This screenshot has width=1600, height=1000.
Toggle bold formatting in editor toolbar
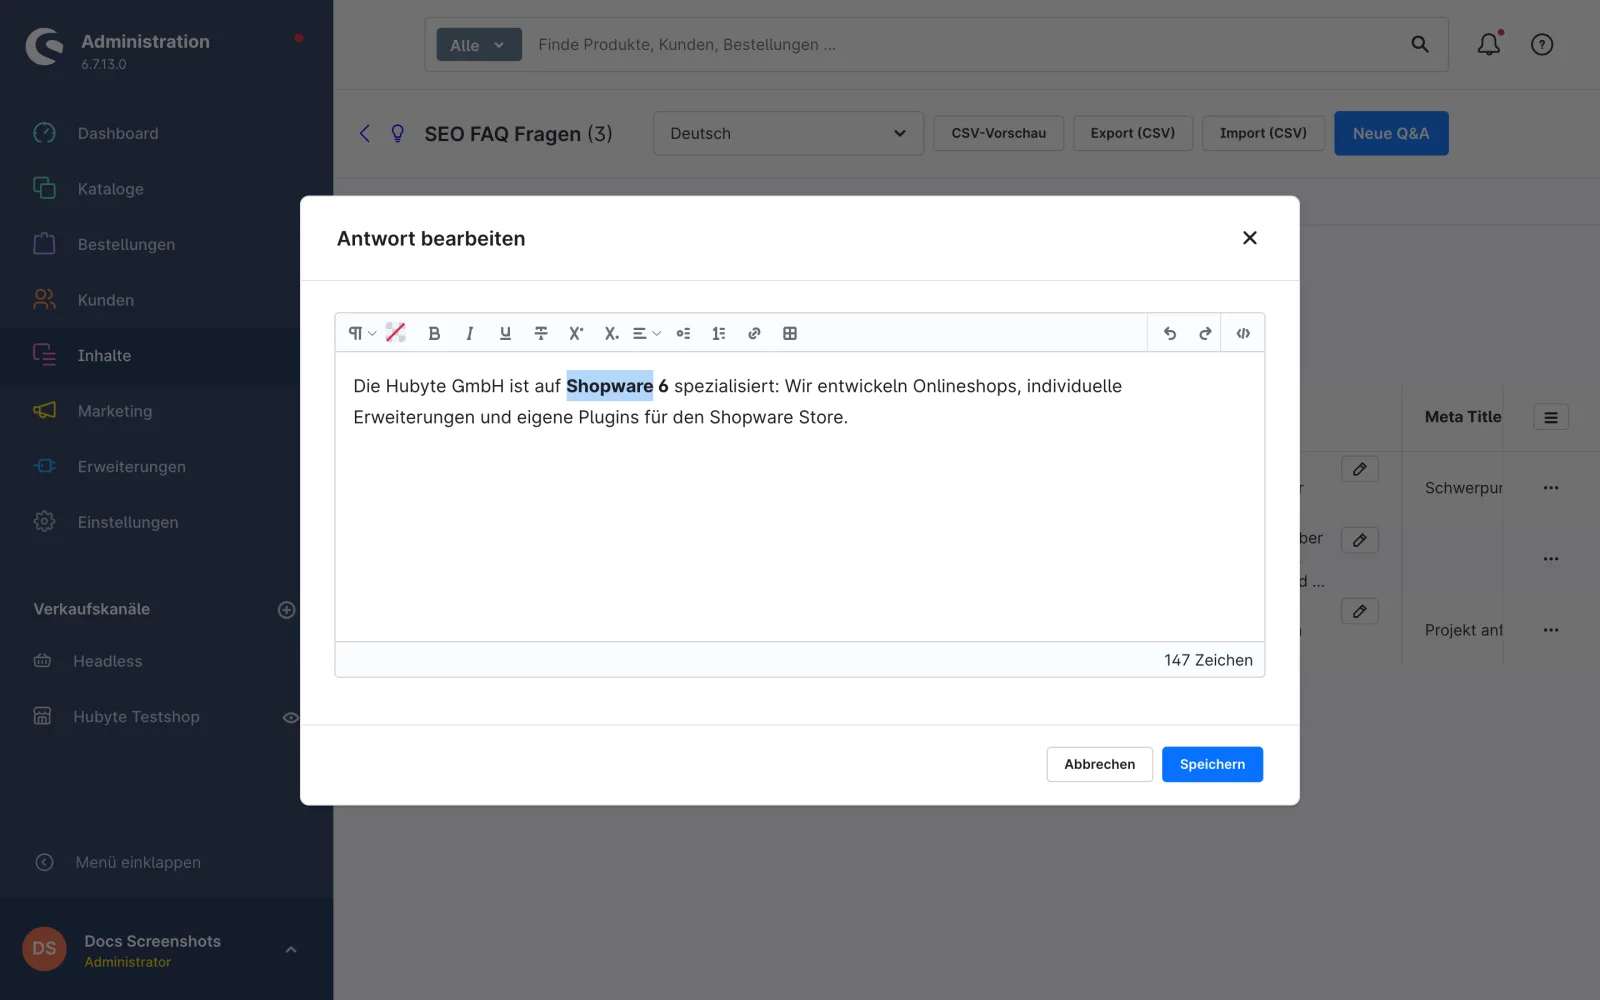coord(434,333)
